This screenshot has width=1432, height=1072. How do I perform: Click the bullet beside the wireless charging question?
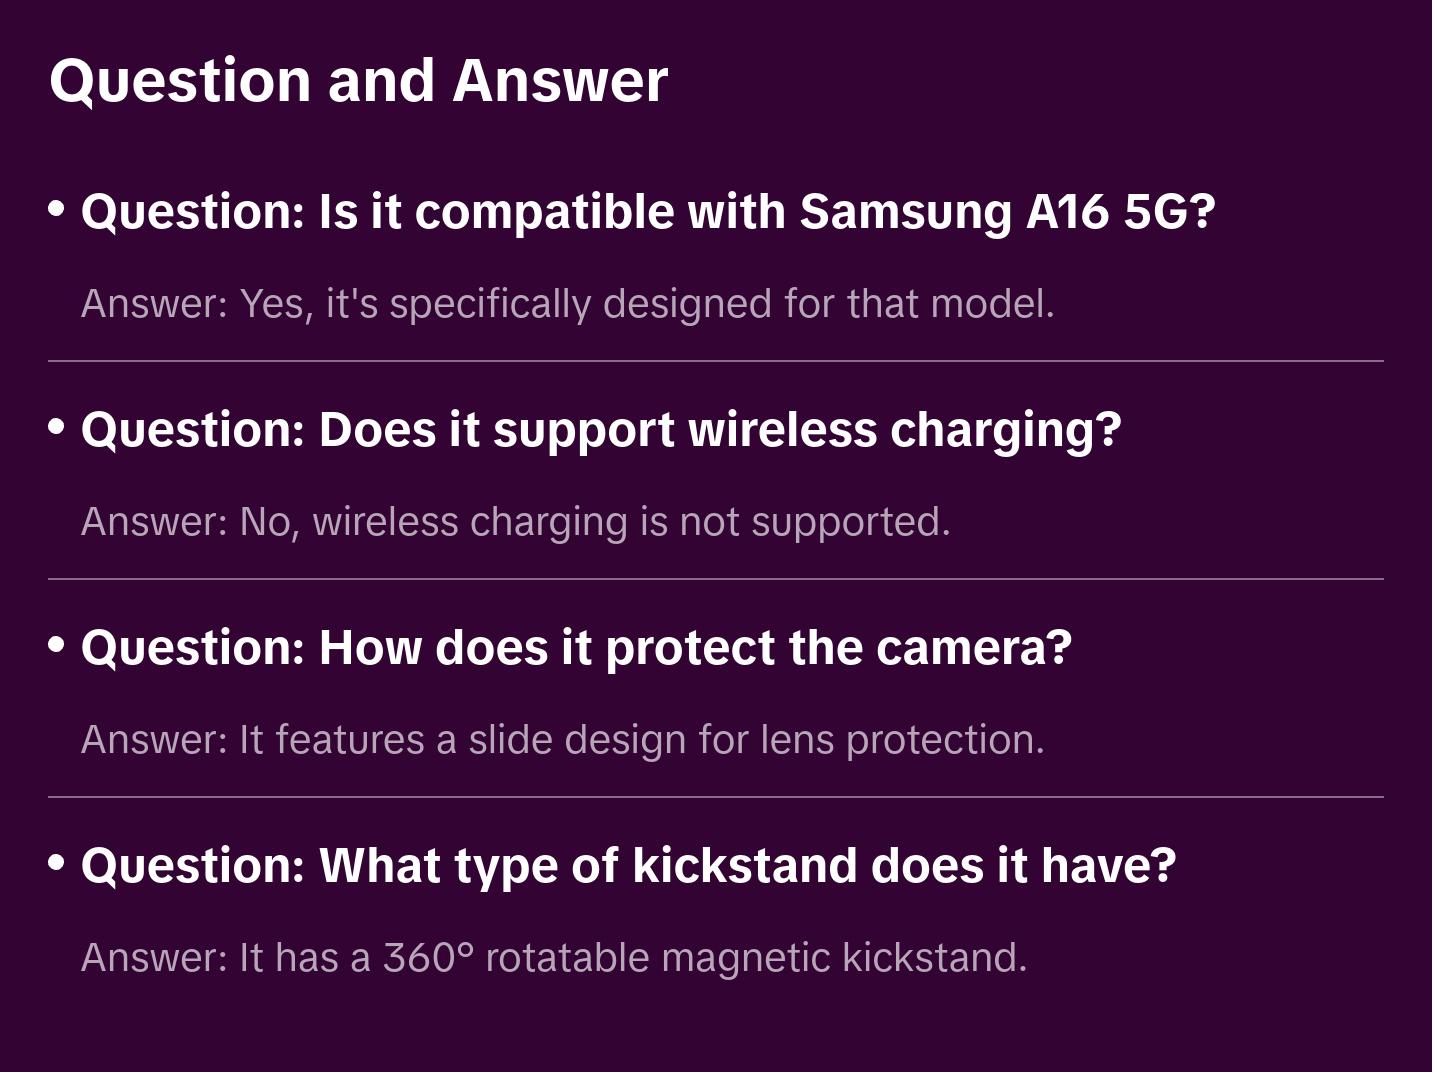(57, 427)
